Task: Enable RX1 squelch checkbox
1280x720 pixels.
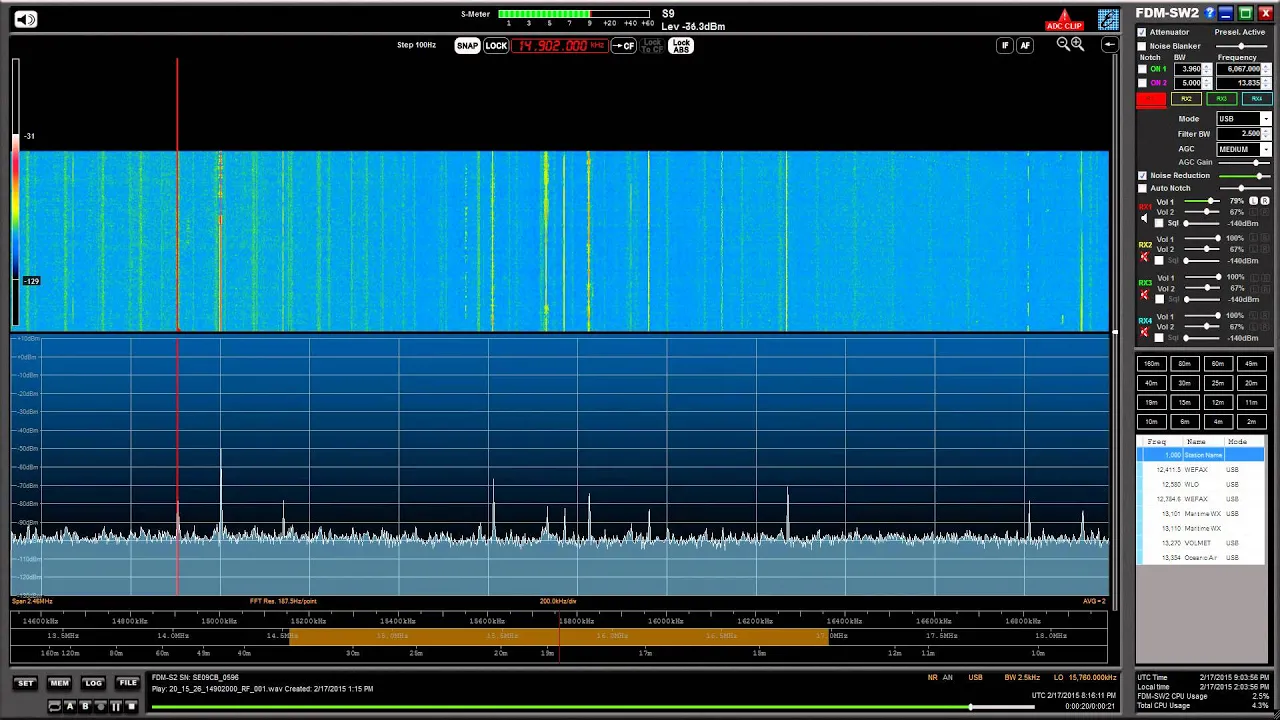Action: click(x=1159, y=222)
